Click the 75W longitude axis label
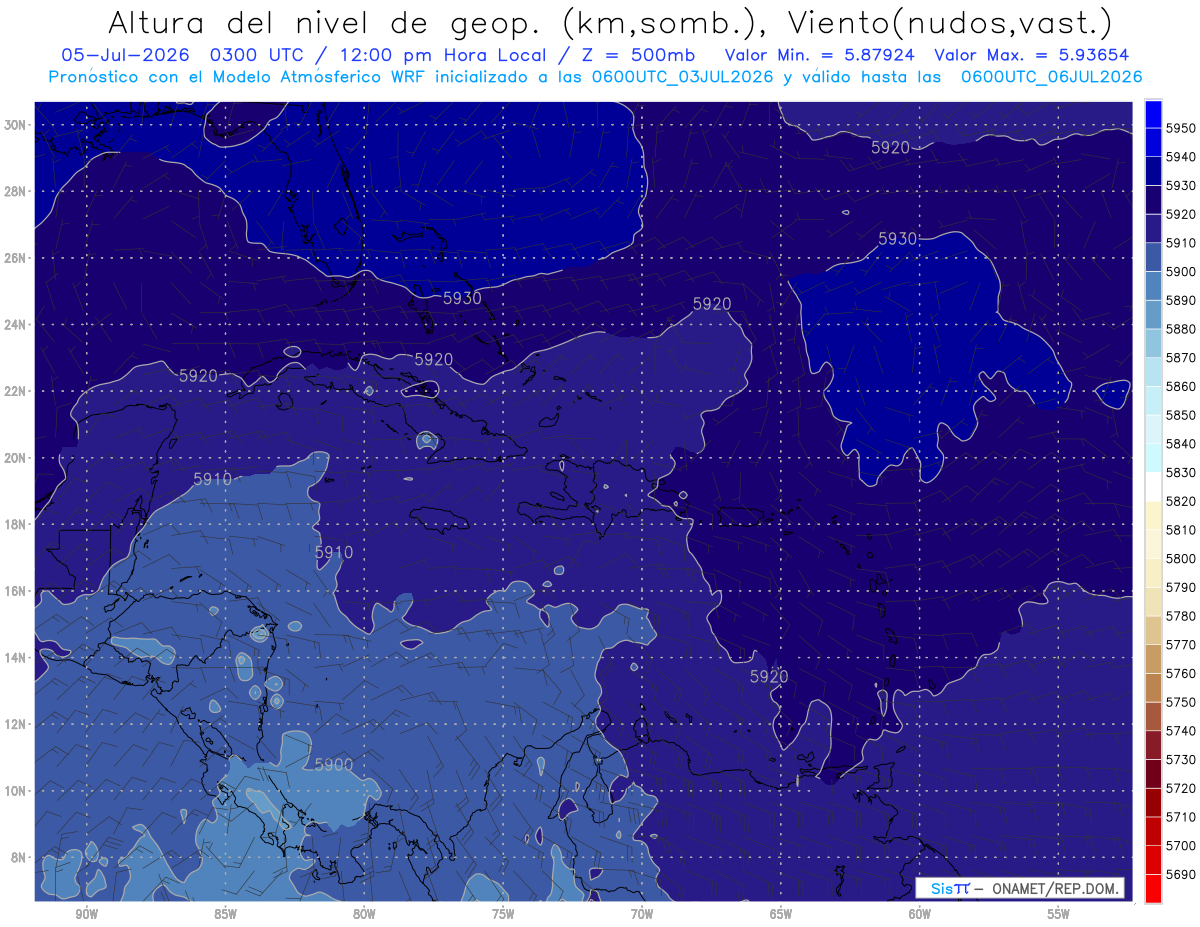 pyautogui.click(x=503, y=914)
